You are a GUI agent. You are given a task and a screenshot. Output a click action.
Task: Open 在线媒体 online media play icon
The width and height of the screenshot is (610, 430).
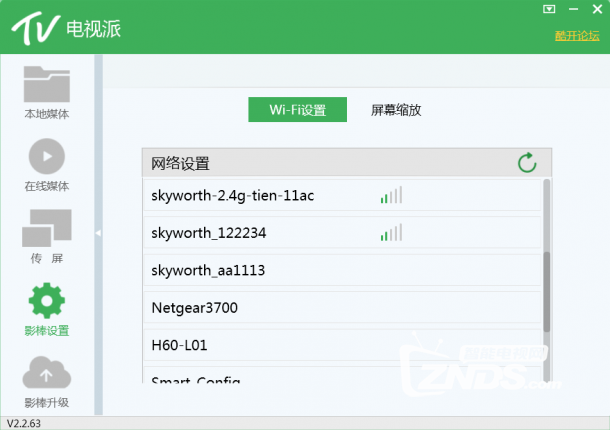pyautogui.click(x=47, y=156)
